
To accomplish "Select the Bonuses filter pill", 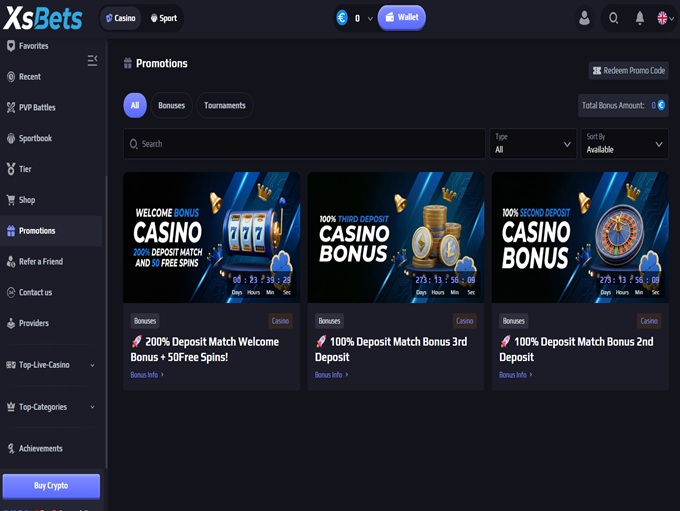I will (x=172, y=105).
